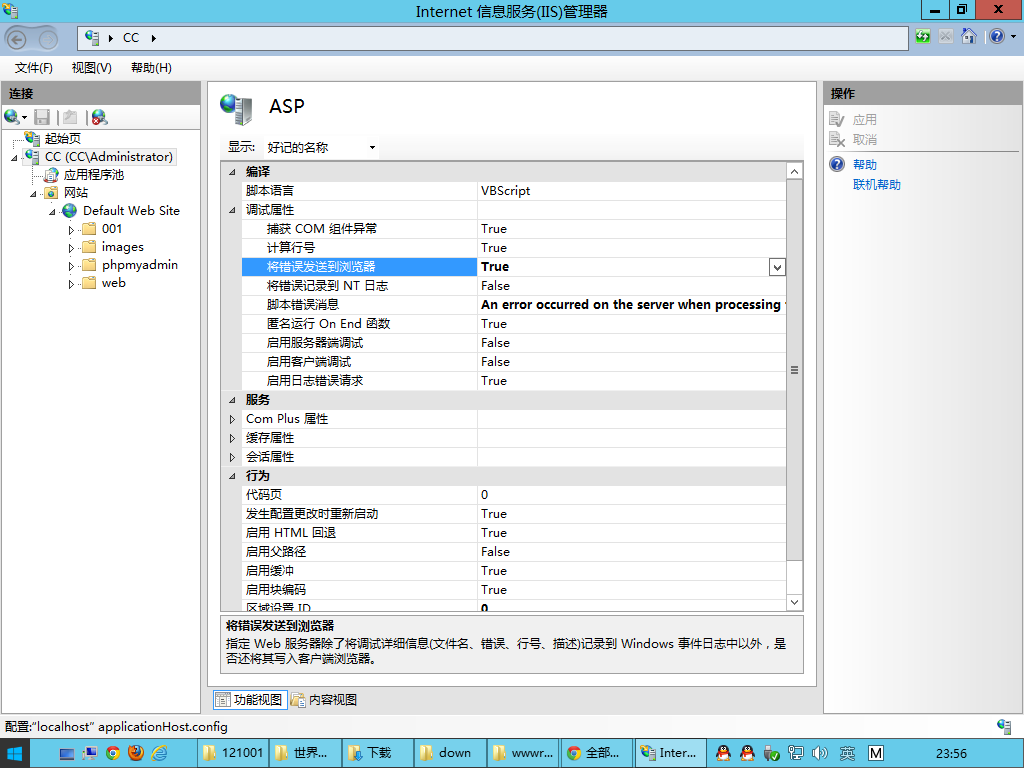Collapse the 网站 node in the tree

coord(33,194)
